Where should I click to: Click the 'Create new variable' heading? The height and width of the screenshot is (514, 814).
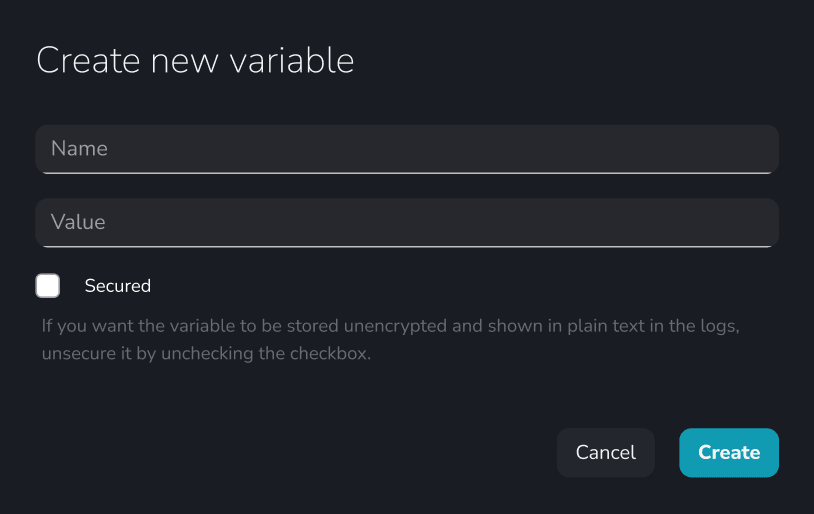(195, 61)
